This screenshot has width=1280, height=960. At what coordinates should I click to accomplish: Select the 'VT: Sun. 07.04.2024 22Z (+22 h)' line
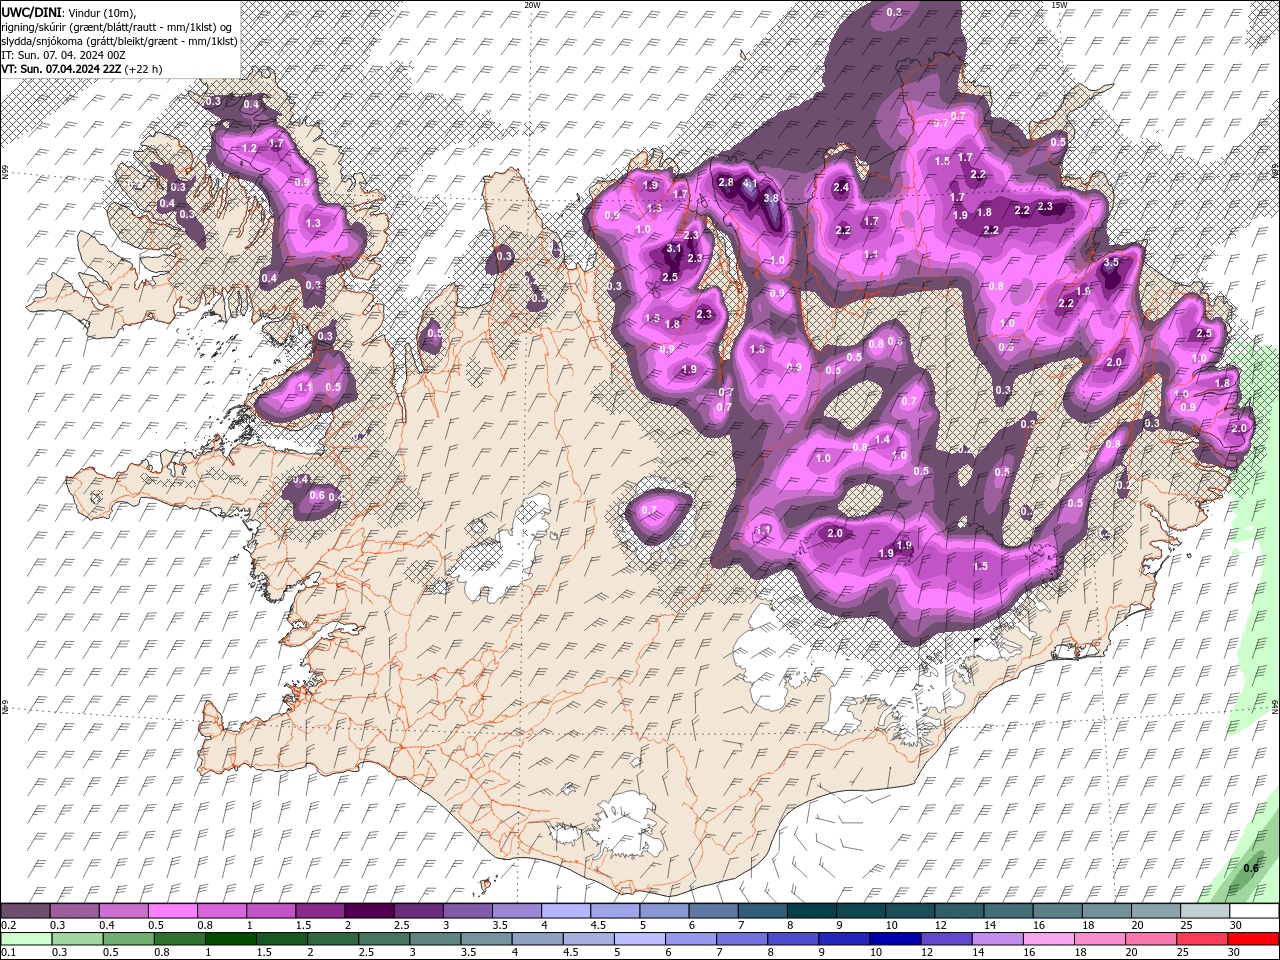click(82, 69)
